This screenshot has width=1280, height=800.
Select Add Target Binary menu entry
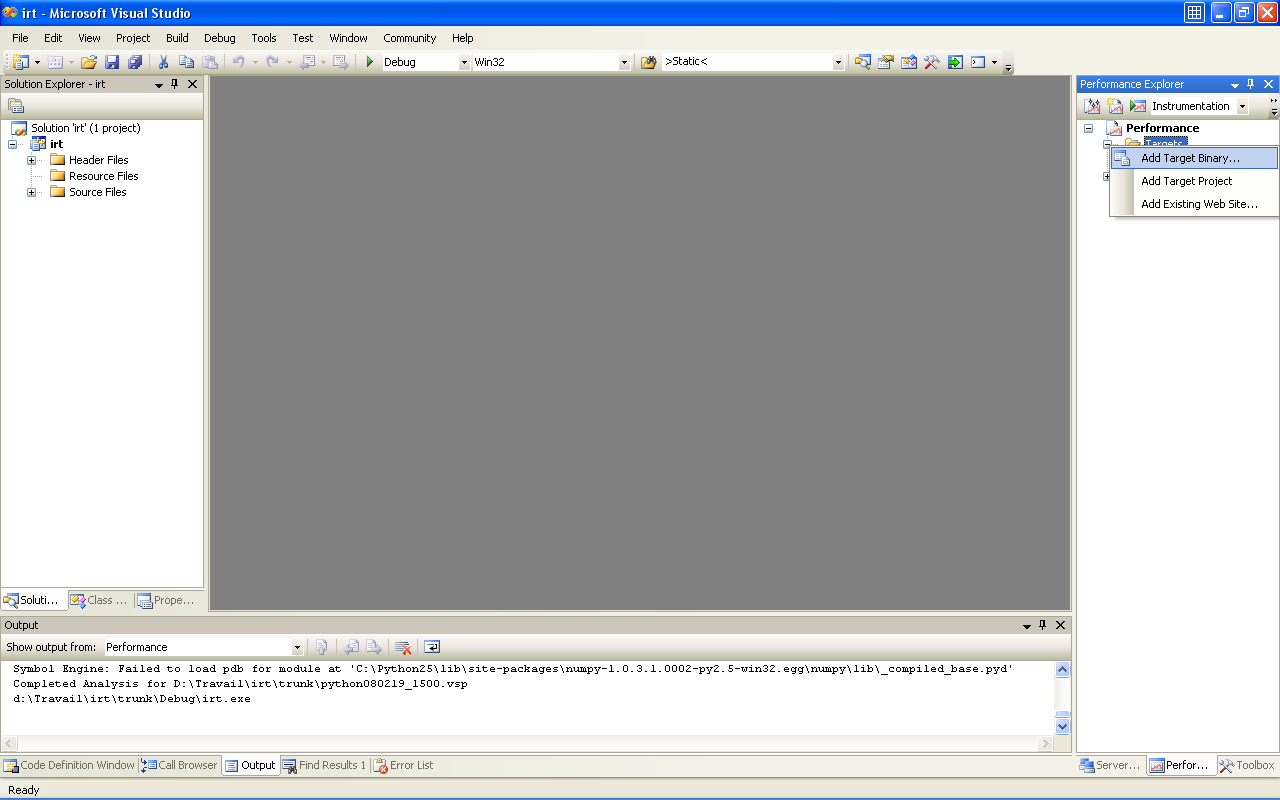tap(1190, 158)
